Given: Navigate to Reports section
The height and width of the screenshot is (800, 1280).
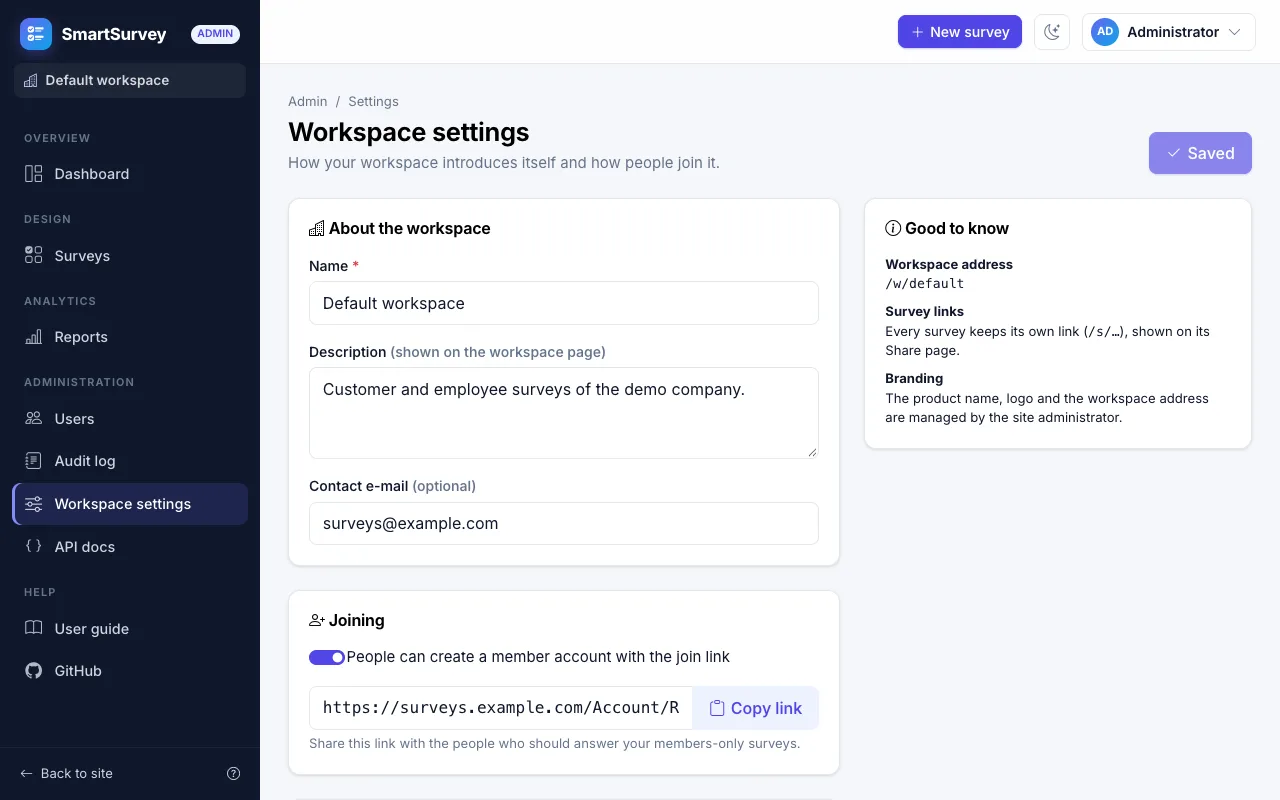Looking at the screenshot, I should click(130, 337).
